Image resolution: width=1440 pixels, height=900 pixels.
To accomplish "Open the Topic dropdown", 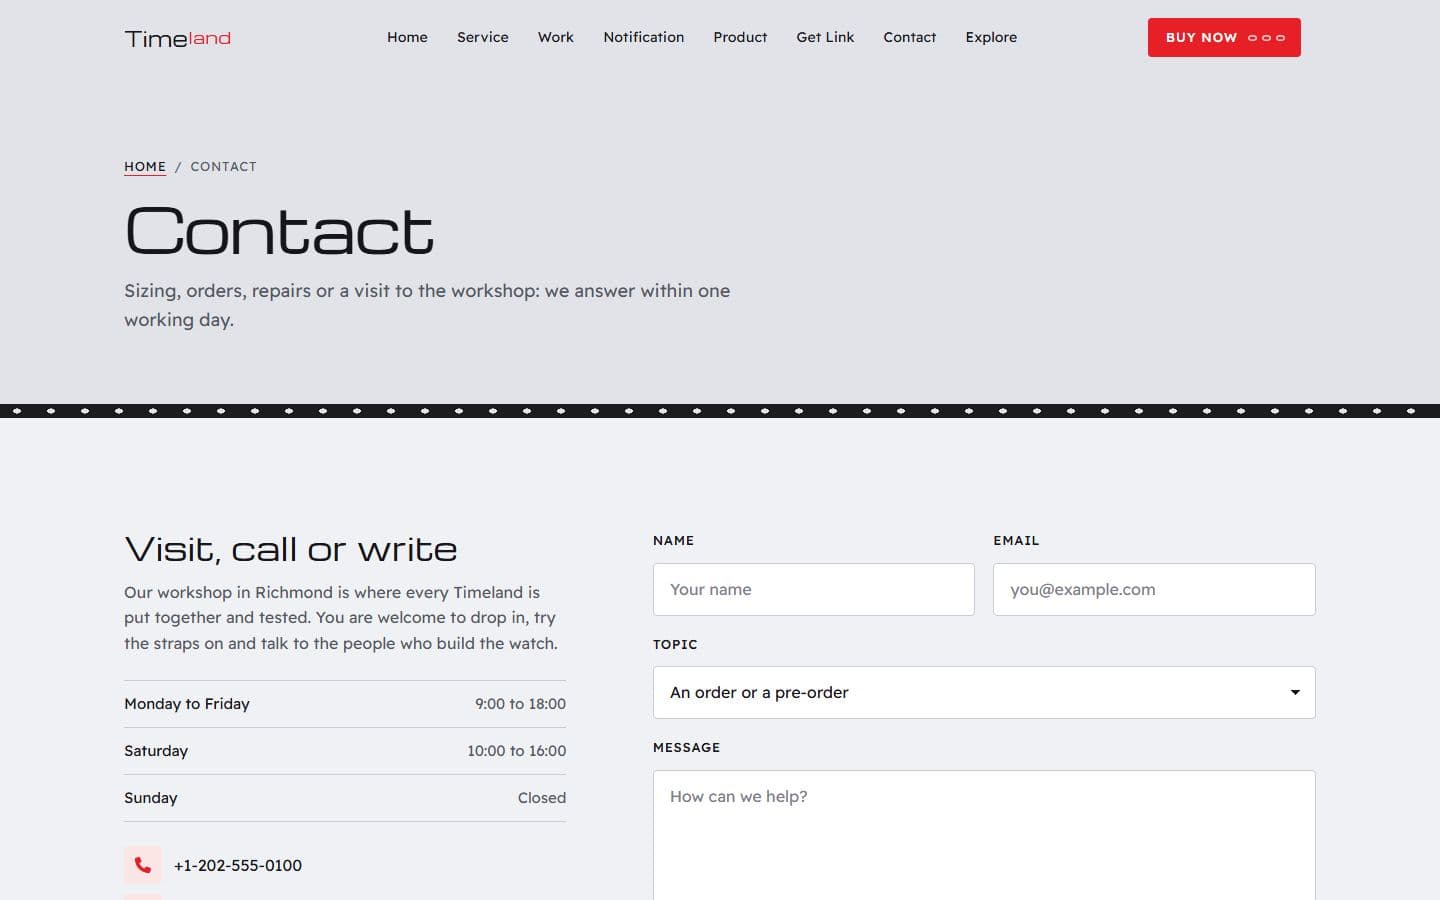I will 984,692.
